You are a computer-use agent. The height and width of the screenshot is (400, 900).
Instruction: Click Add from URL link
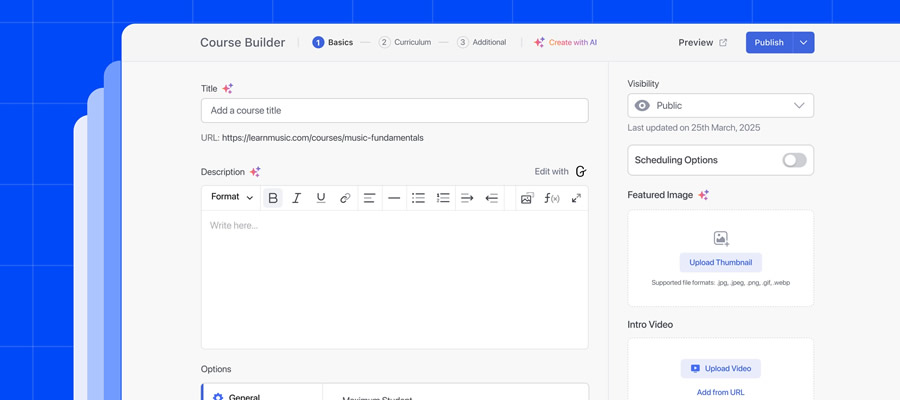(x=721, y=393)
